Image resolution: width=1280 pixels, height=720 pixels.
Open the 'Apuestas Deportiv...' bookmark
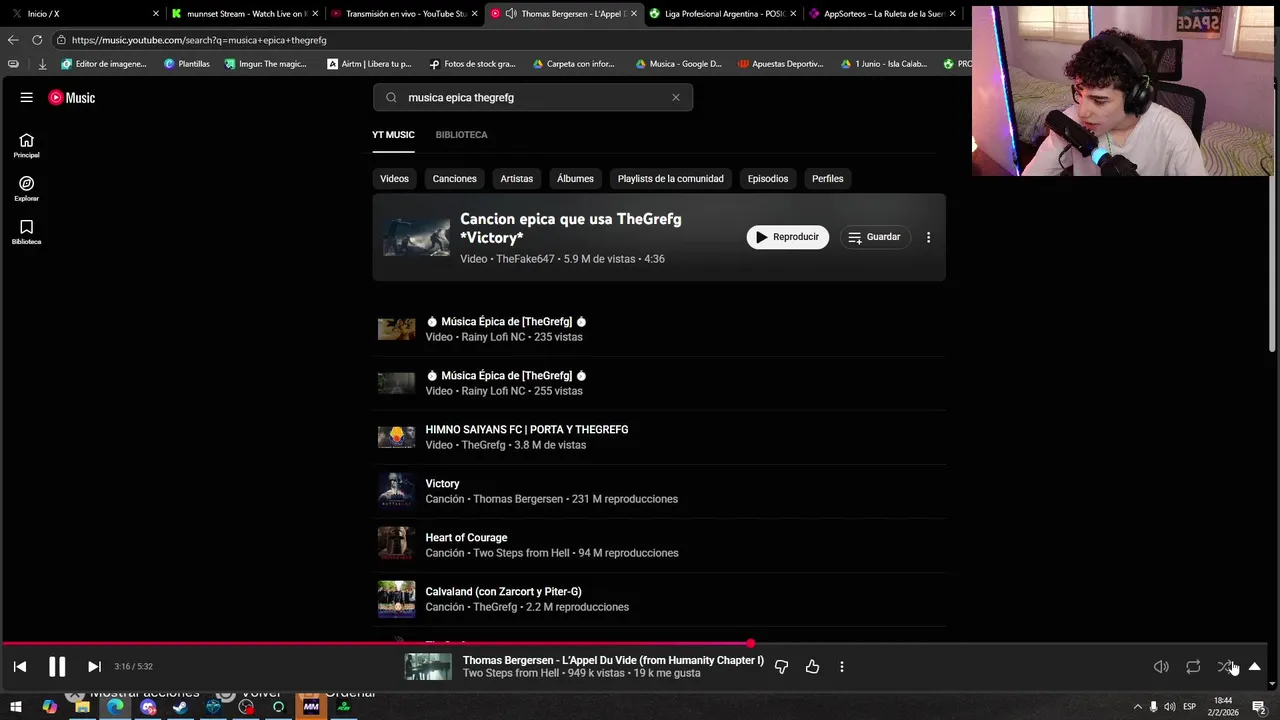click(x=781, y=63)
